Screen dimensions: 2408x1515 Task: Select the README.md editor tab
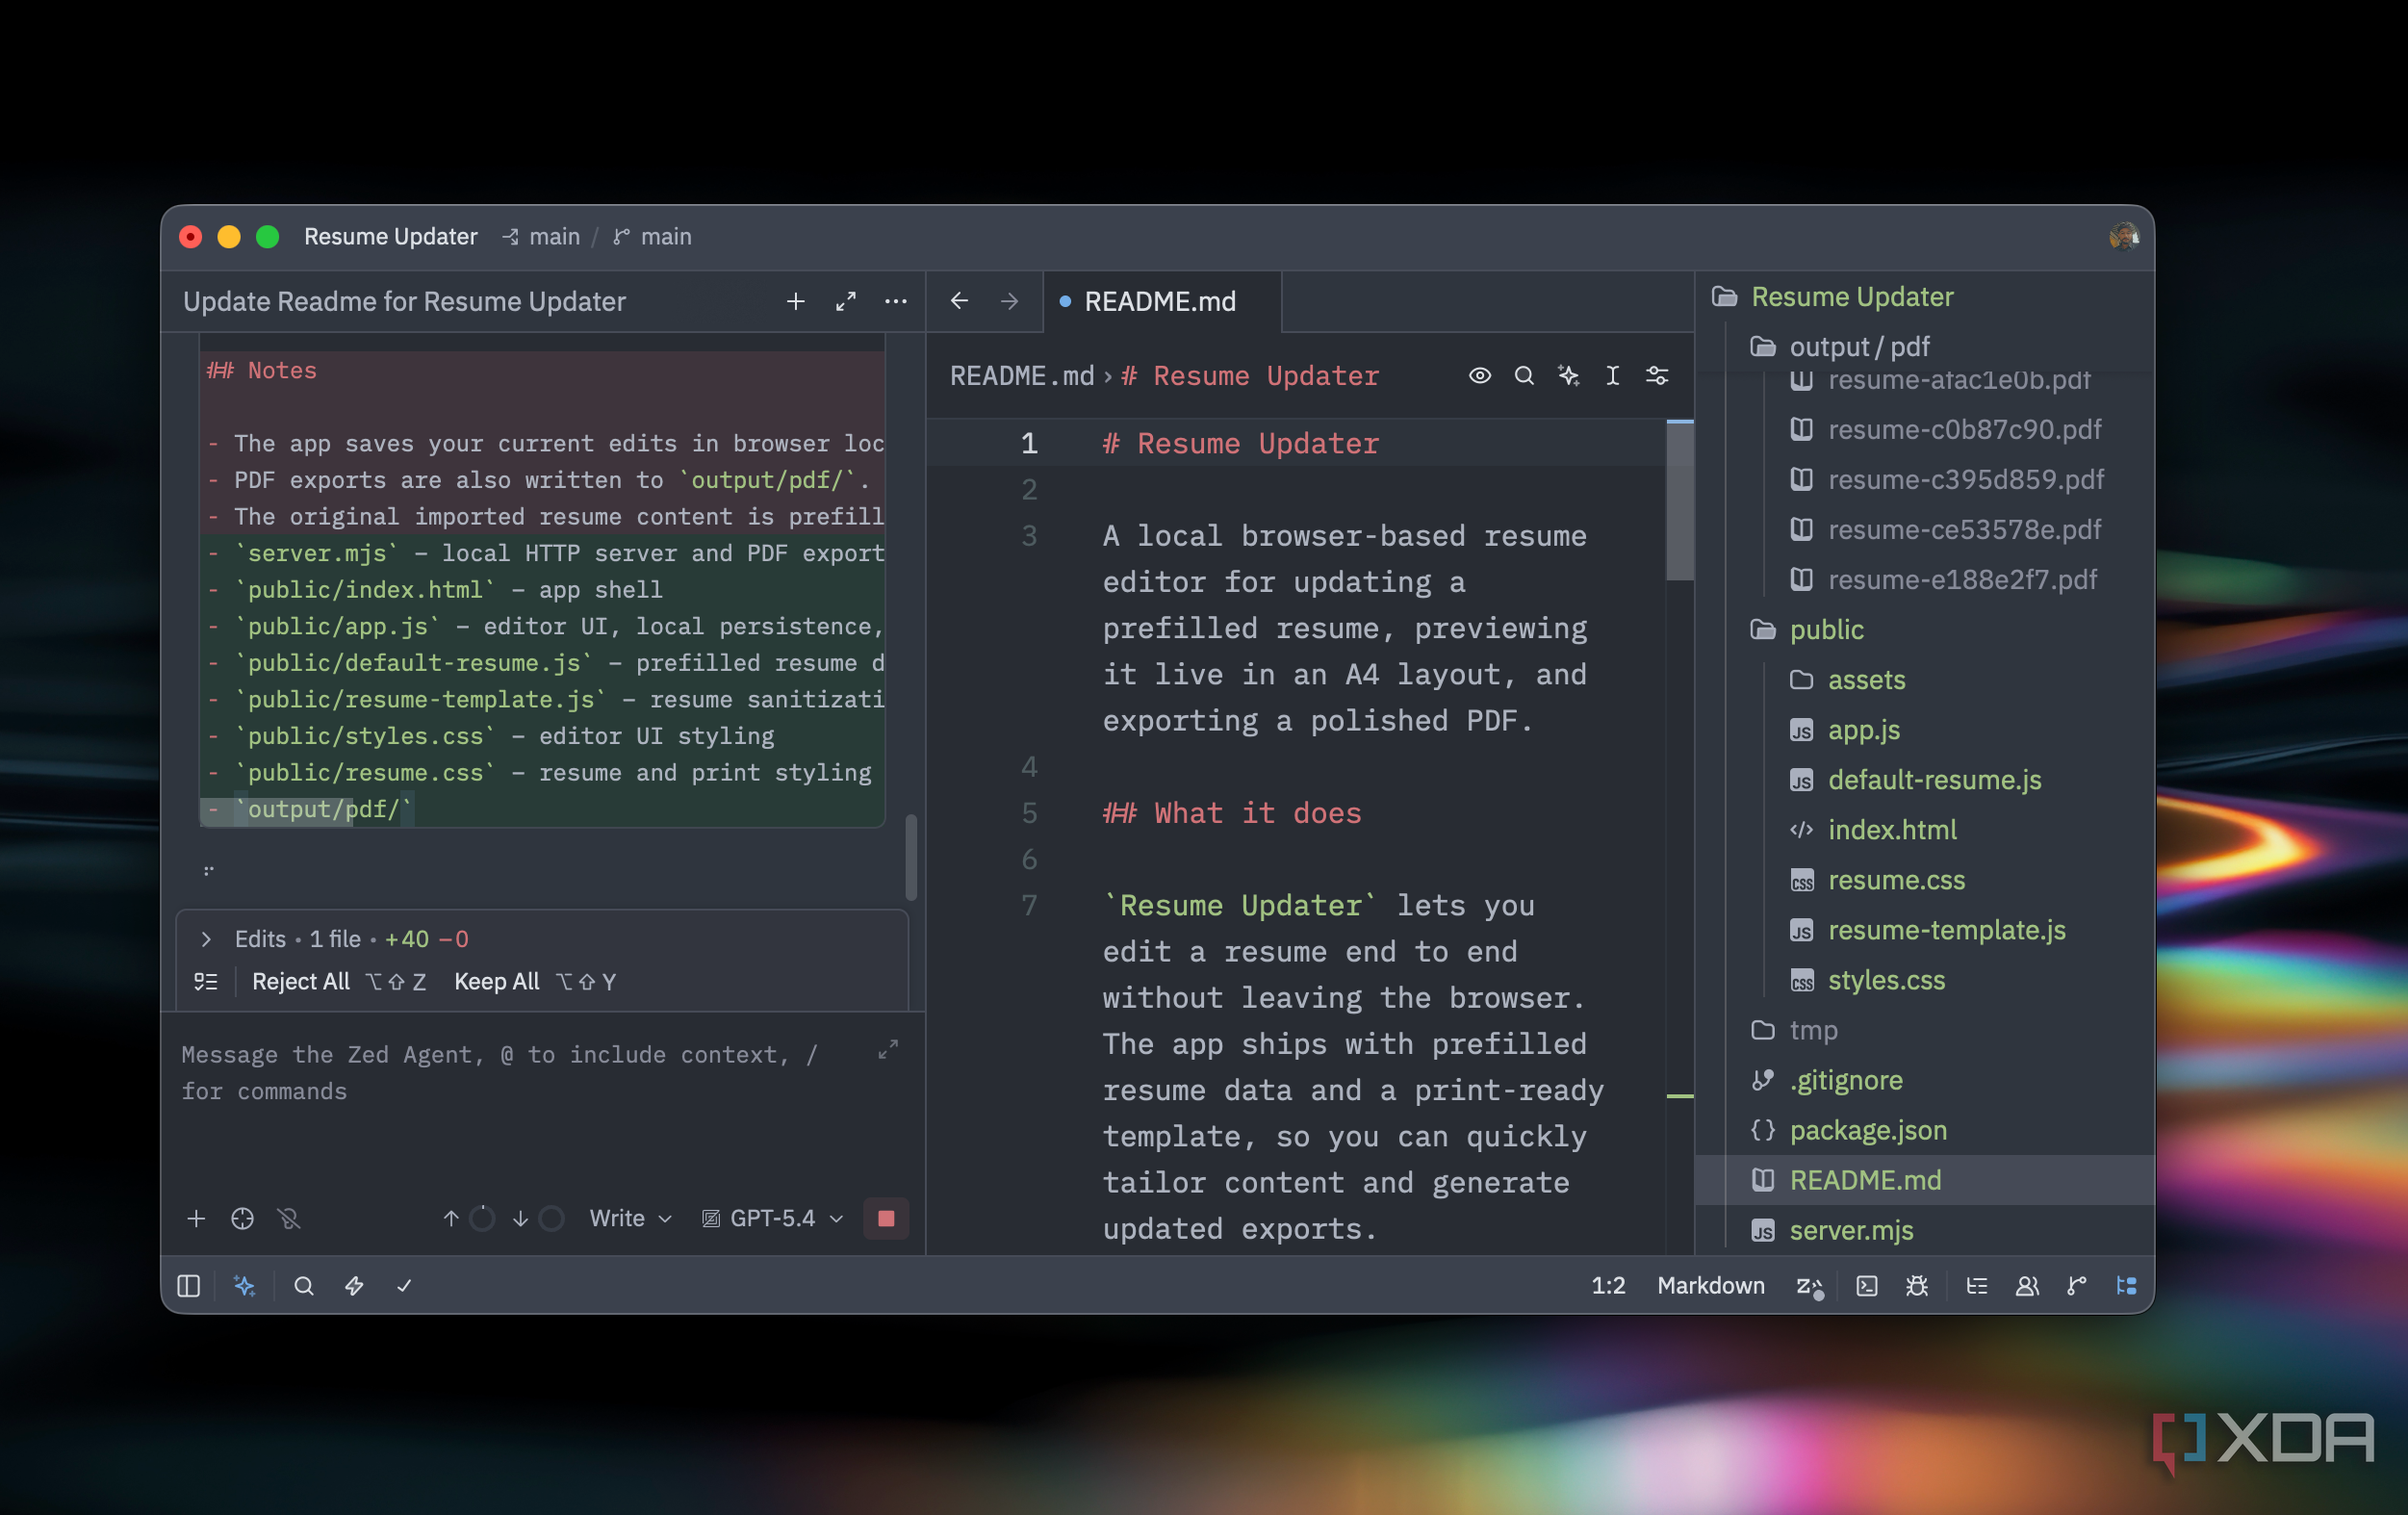tap(1160, 301)
